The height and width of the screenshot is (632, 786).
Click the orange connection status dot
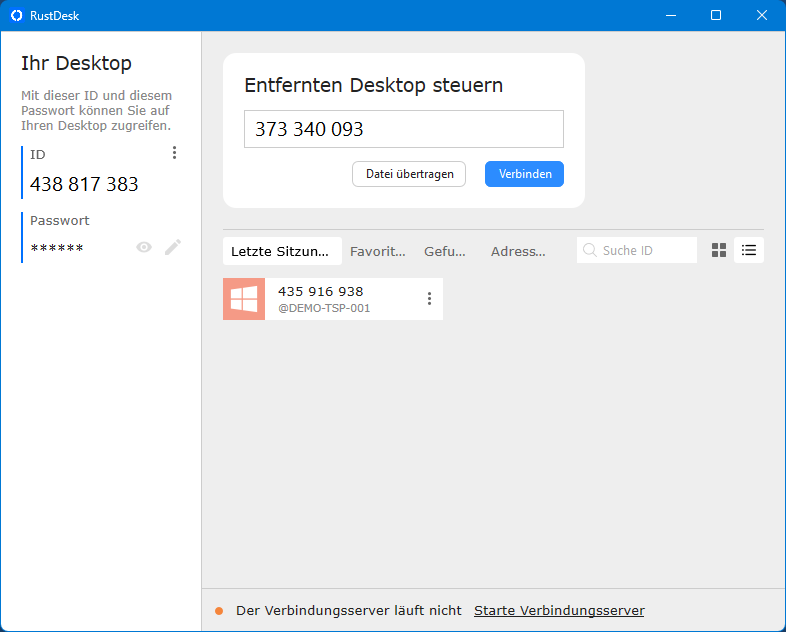pos(219,611)
